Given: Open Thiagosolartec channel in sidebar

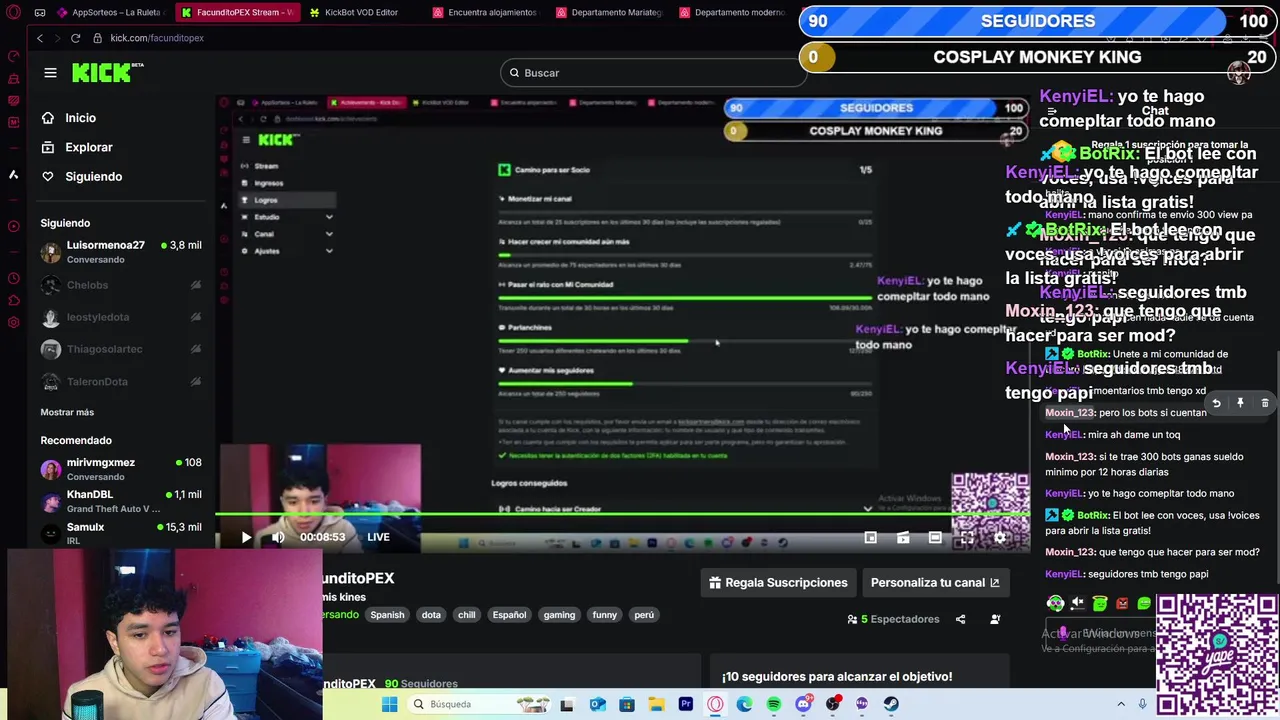Looking at the screenshot, I should coord(120,349).
